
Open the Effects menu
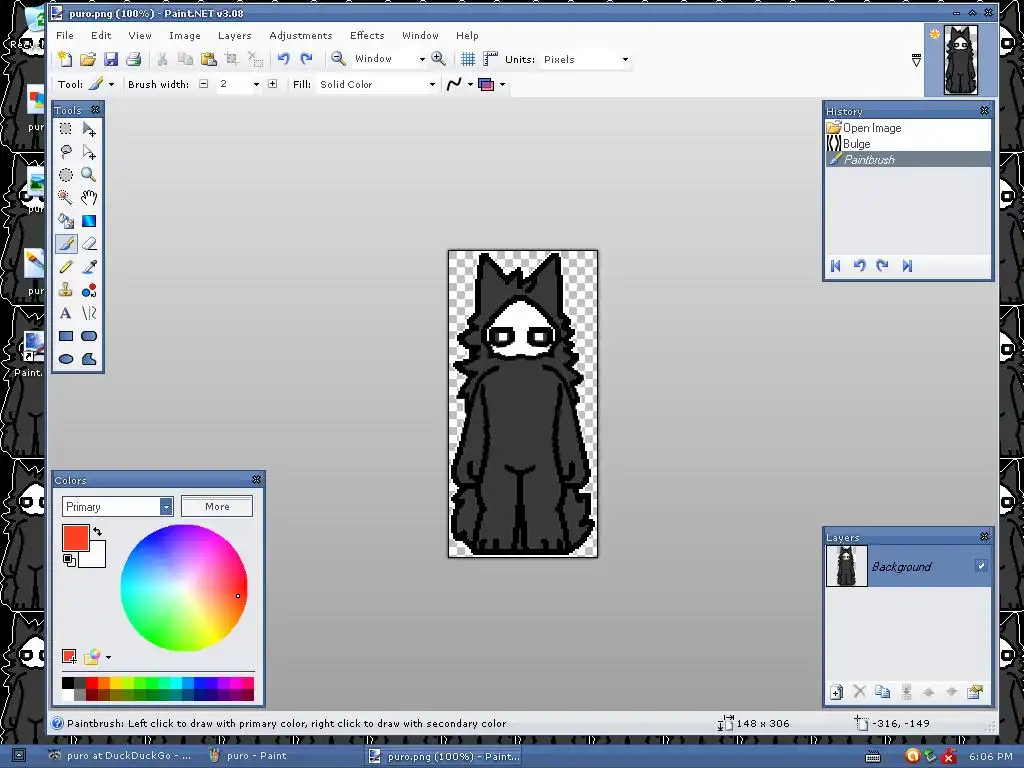[367, 35]
